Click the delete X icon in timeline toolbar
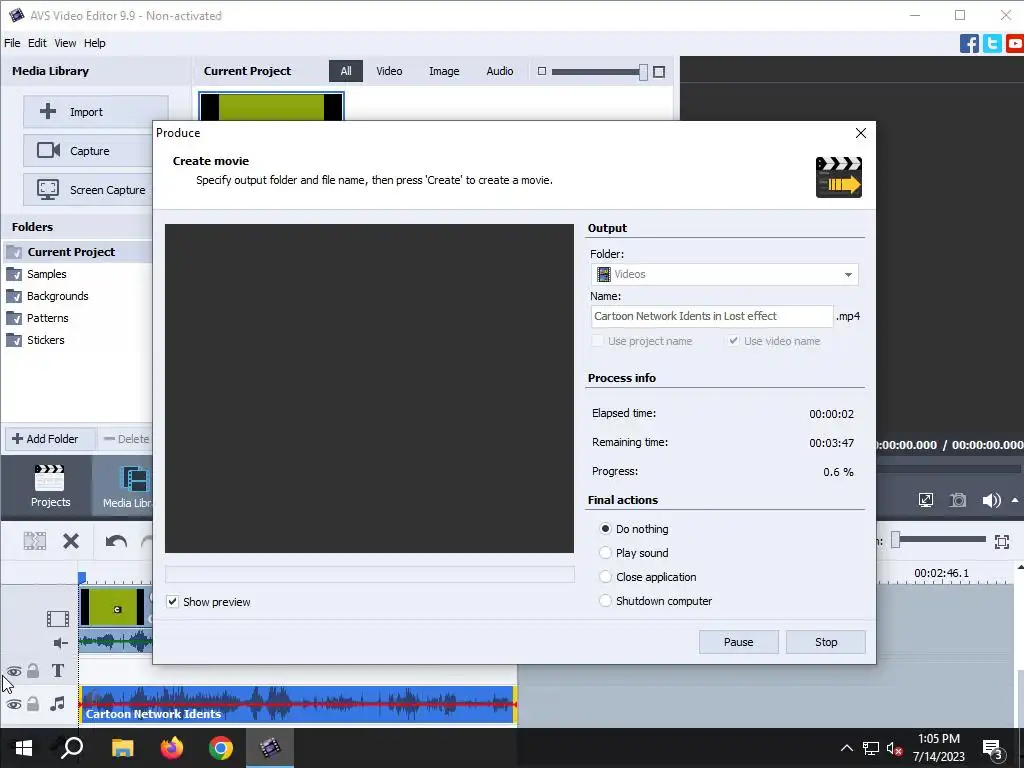1024x768 pixels. pyautogui.click(x=71, y=541)
